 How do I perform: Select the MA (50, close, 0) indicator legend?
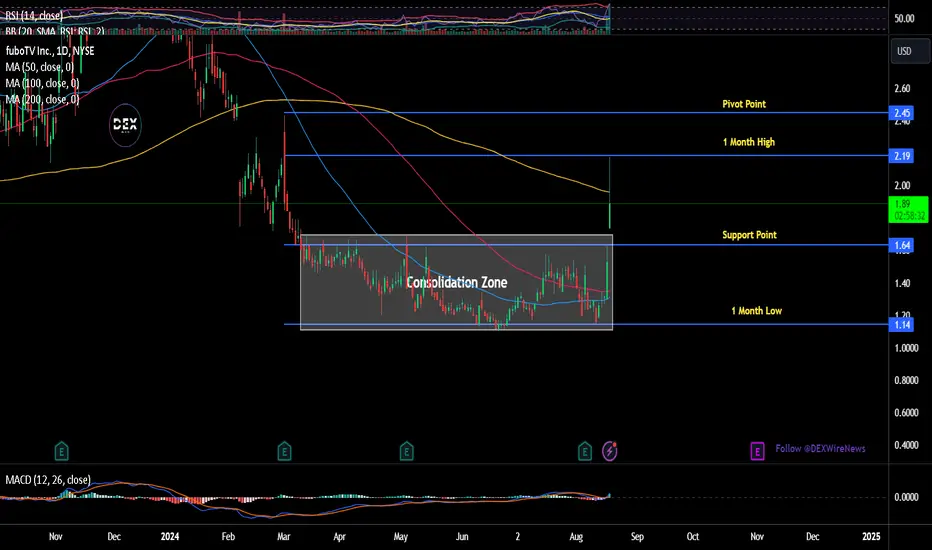pyautogui.click(x=40, y=67)
